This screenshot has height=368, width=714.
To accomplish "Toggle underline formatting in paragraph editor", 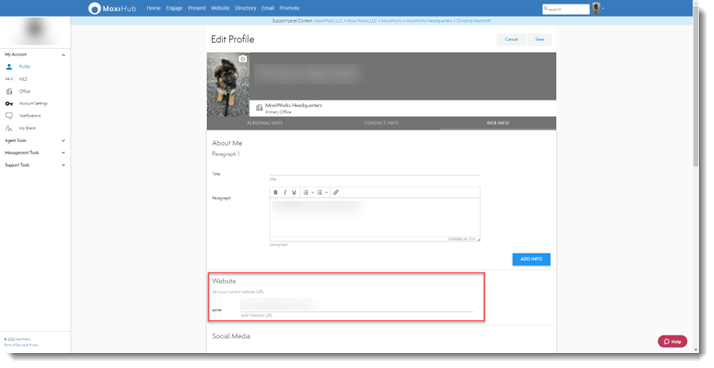I will [x=294, y=193].
